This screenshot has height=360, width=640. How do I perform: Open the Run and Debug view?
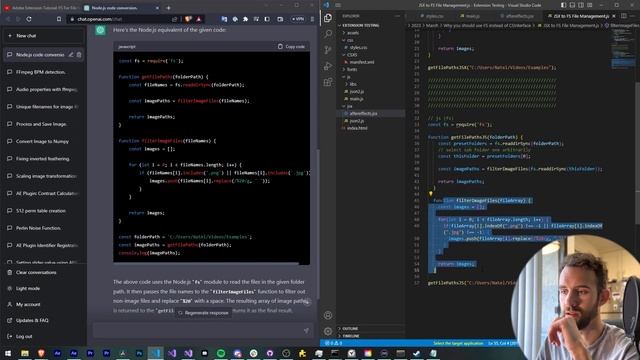328,66
